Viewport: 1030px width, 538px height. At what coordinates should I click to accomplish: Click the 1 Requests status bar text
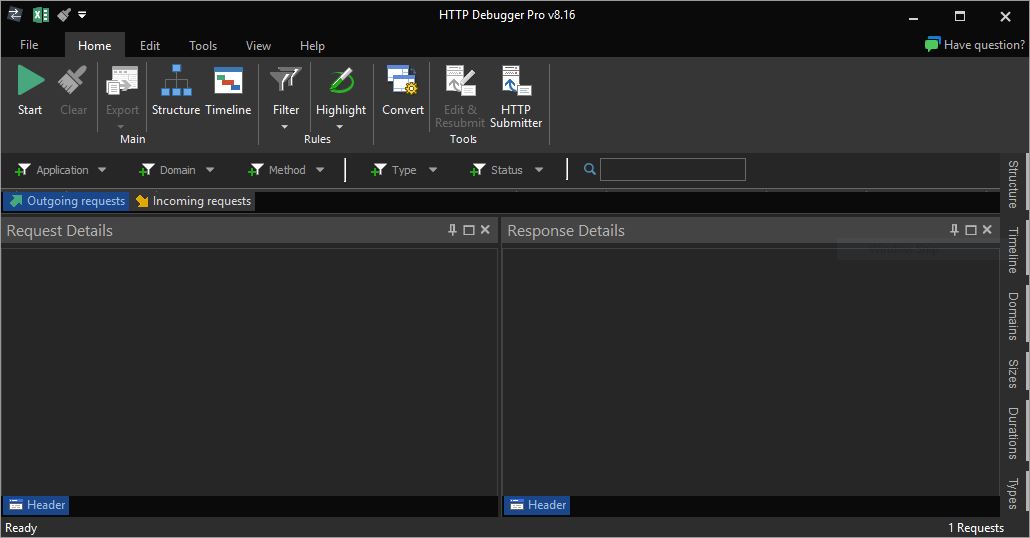[x=975, y=527]
